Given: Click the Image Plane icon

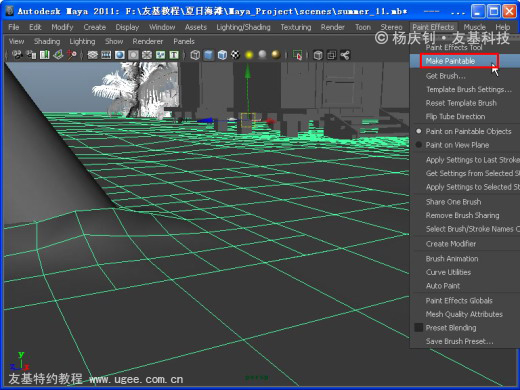Looking at the screenshot, I should (58, 55).
